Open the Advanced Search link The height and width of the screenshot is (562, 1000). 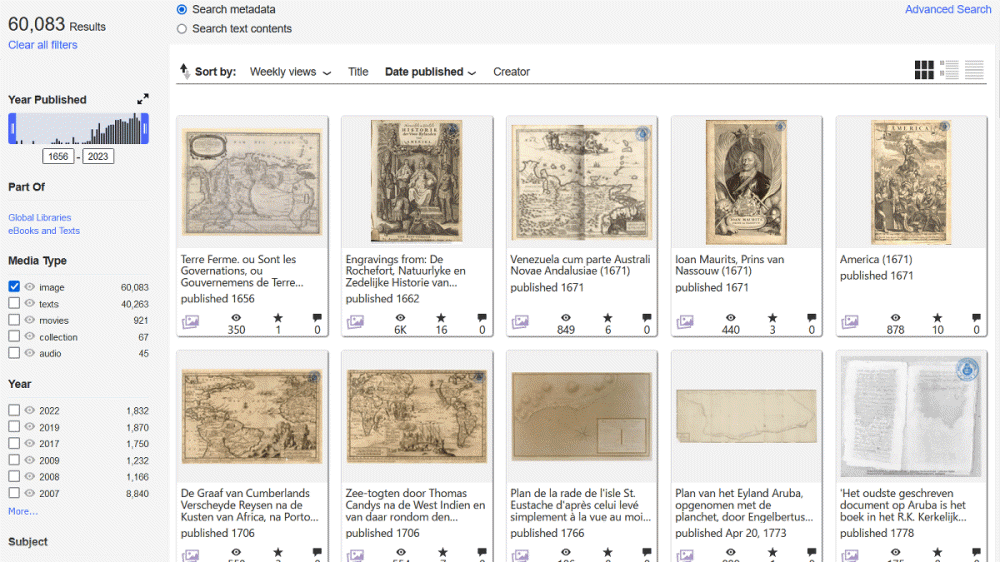point(947,10)
